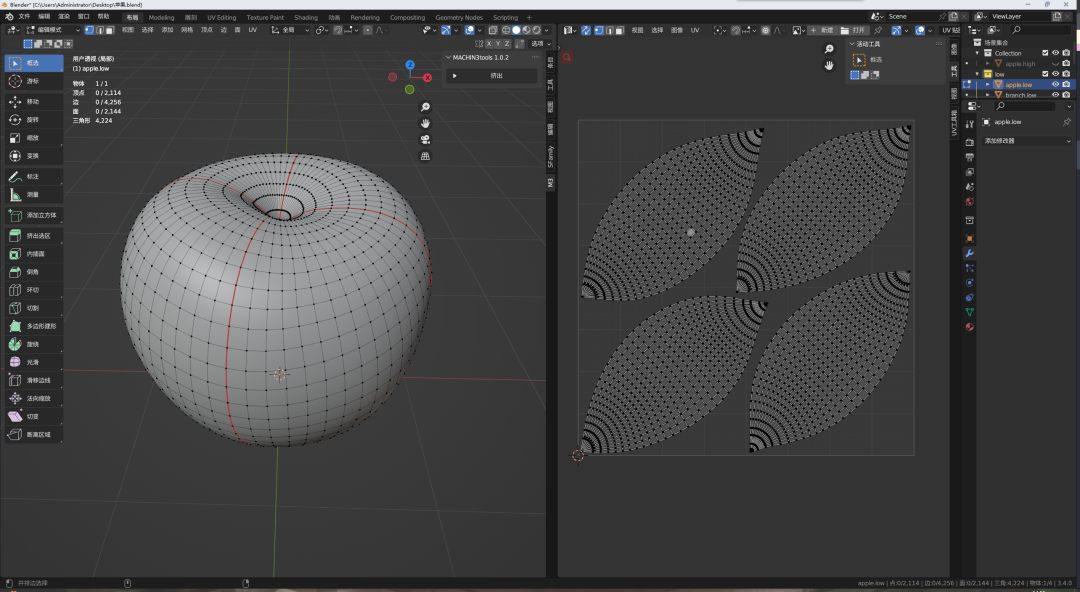Click the camera view icon in viewport
Screen dimensions: 1080x592
(x=425, y=139)
